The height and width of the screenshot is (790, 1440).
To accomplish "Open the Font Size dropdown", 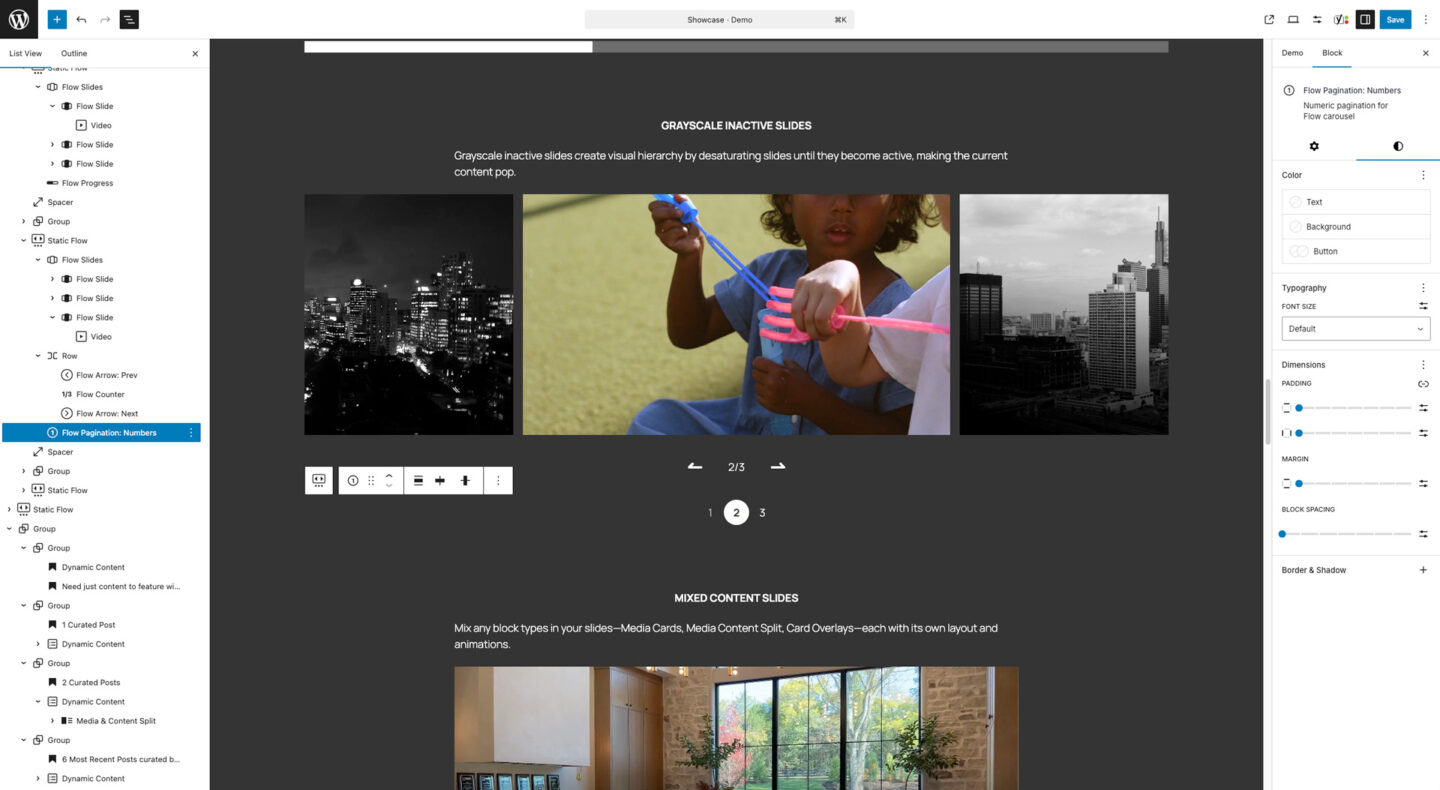I will click(x=1355, y=328).
